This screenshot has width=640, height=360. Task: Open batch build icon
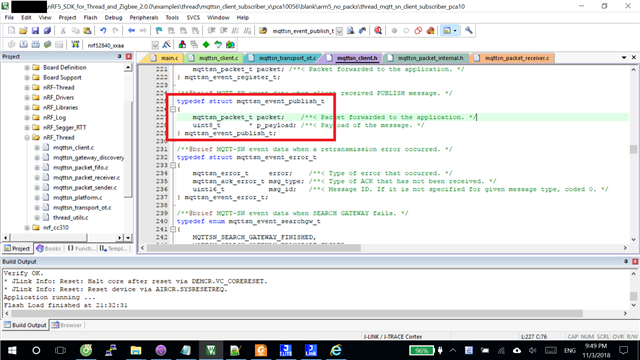[x=47, y=44]
